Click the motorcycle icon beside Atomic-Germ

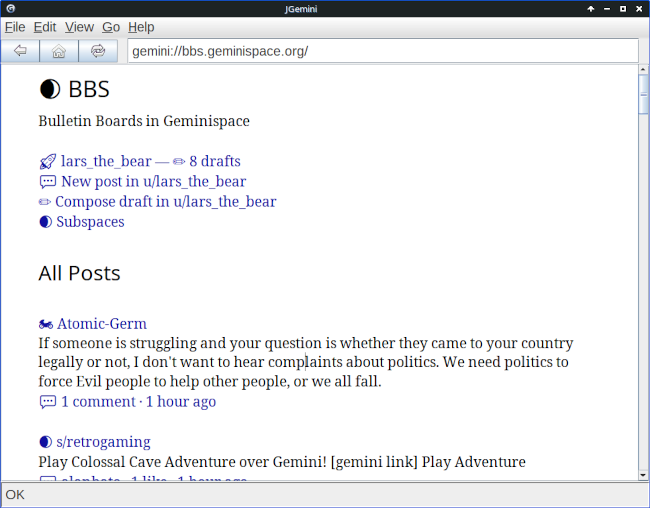(46, 324)
